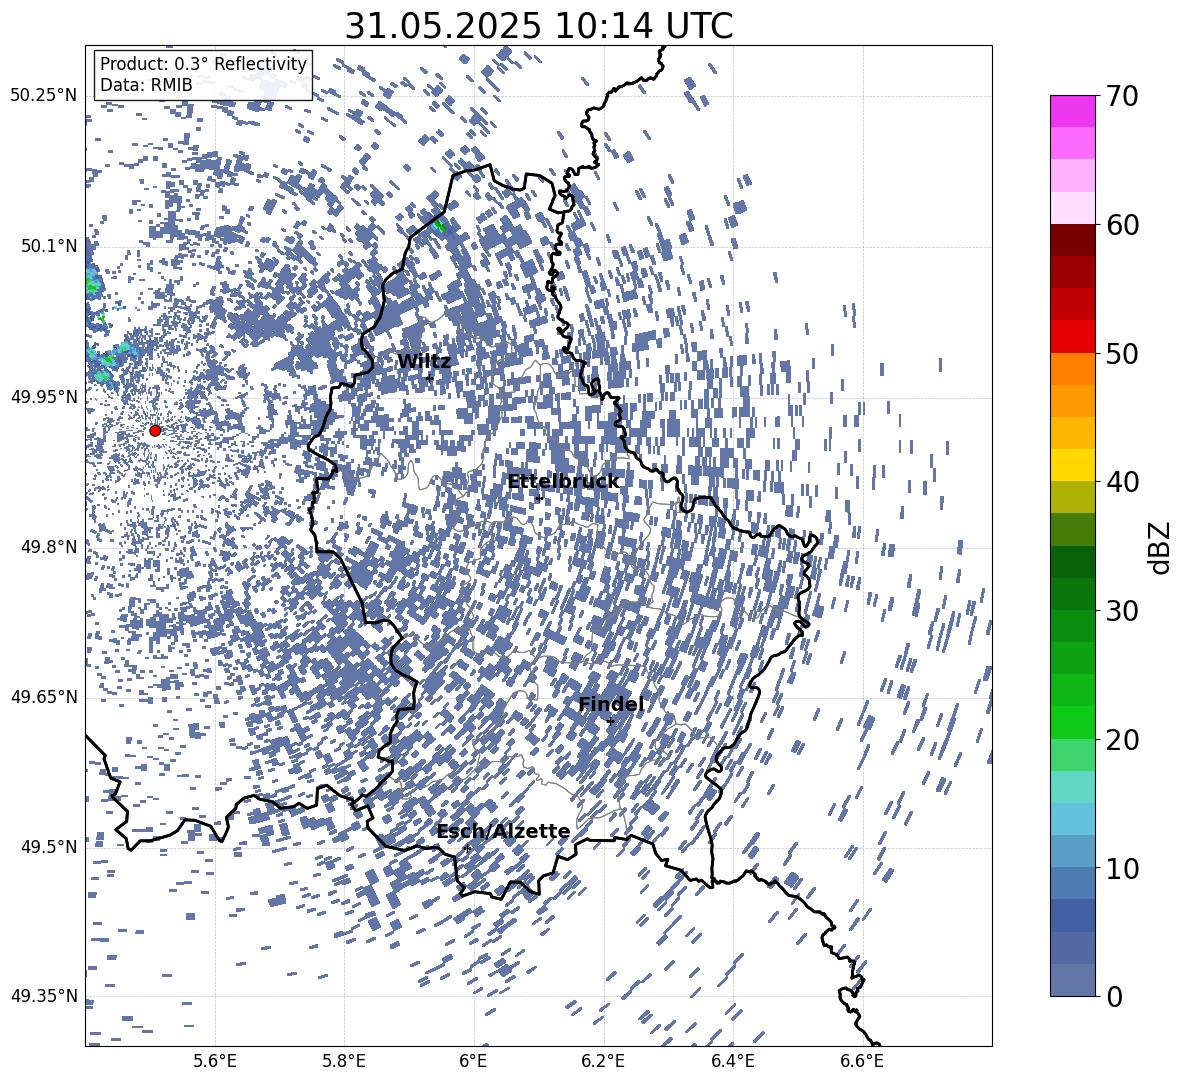Click the 49.5°N latitude label
1184x1081 pixels.
click(49, 846)
